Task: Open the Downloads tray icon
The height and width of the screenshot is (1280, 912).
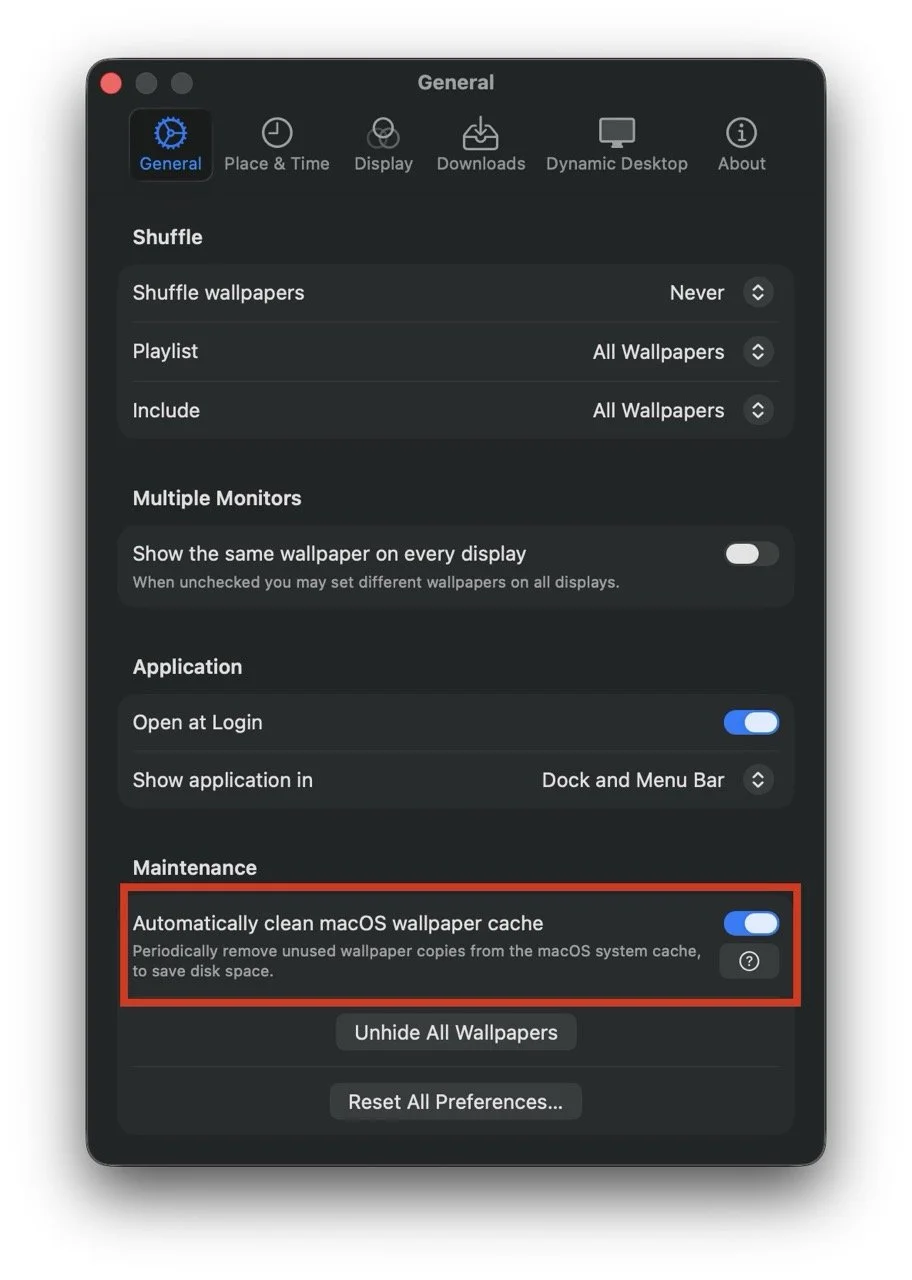Action: point(481,132)
